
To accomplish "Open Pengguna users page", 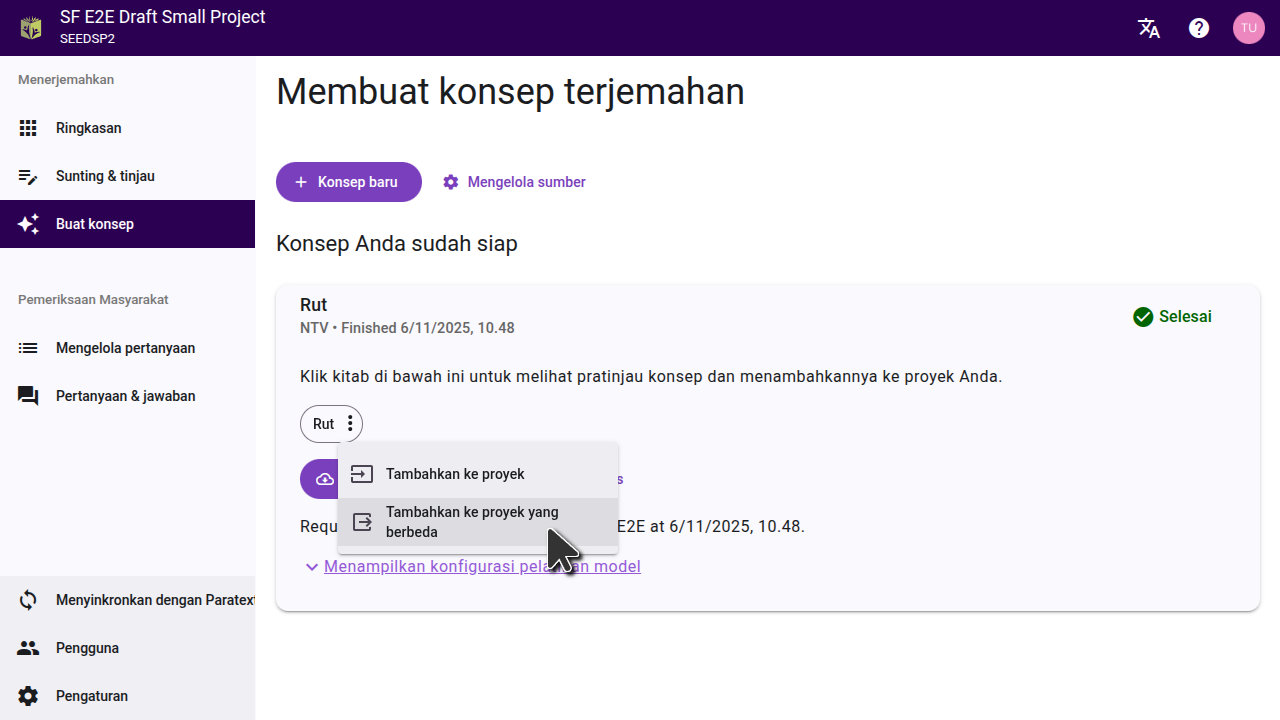I will [87, 648].
